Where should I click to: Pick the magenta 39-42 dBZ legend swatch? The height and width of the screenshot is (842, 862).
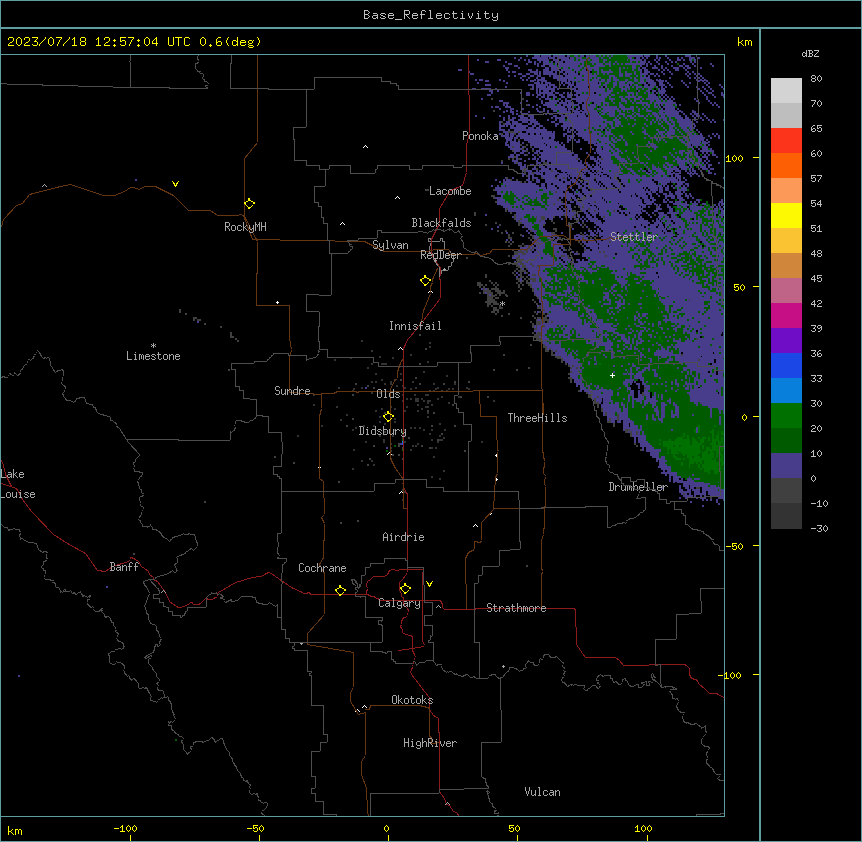786,315
